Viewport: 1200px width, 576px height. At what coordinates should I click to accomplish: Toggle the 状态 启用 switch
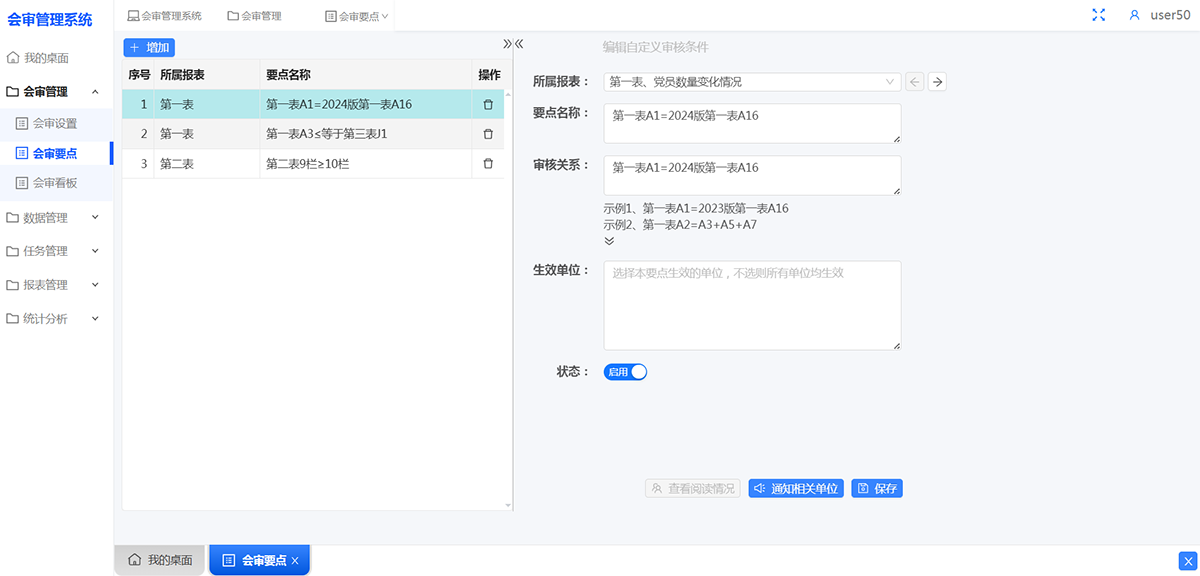[x=626, y=372]
